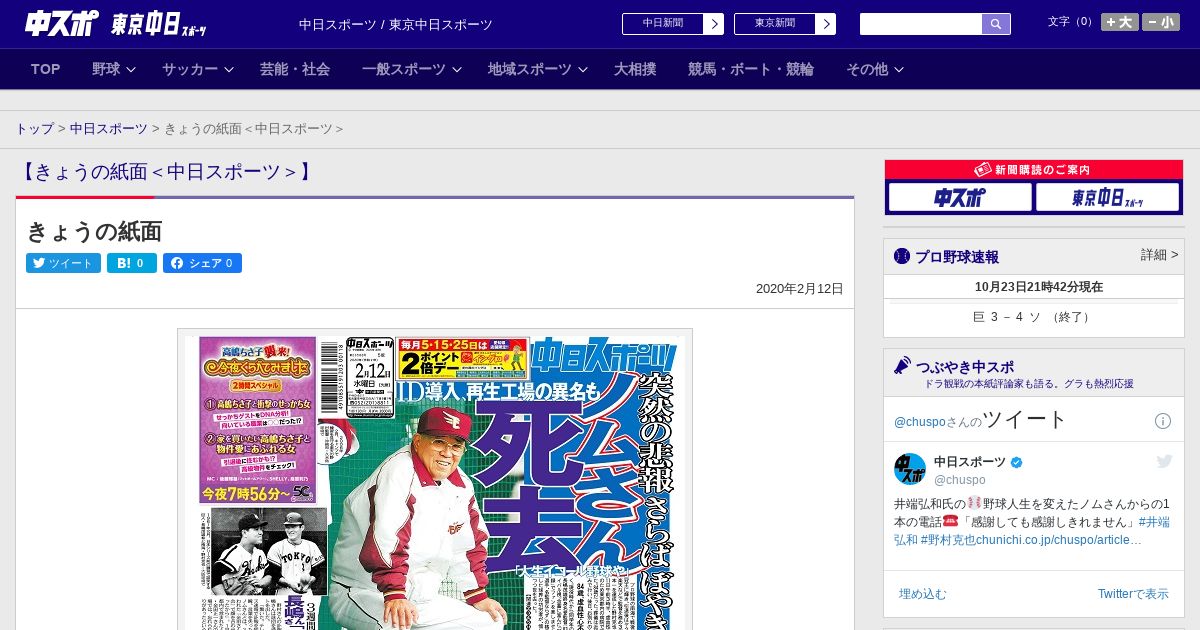Viewport: 1200px width, 630px height.
Task: Open the 東京新聞 link button
Action: coord(774,24)
